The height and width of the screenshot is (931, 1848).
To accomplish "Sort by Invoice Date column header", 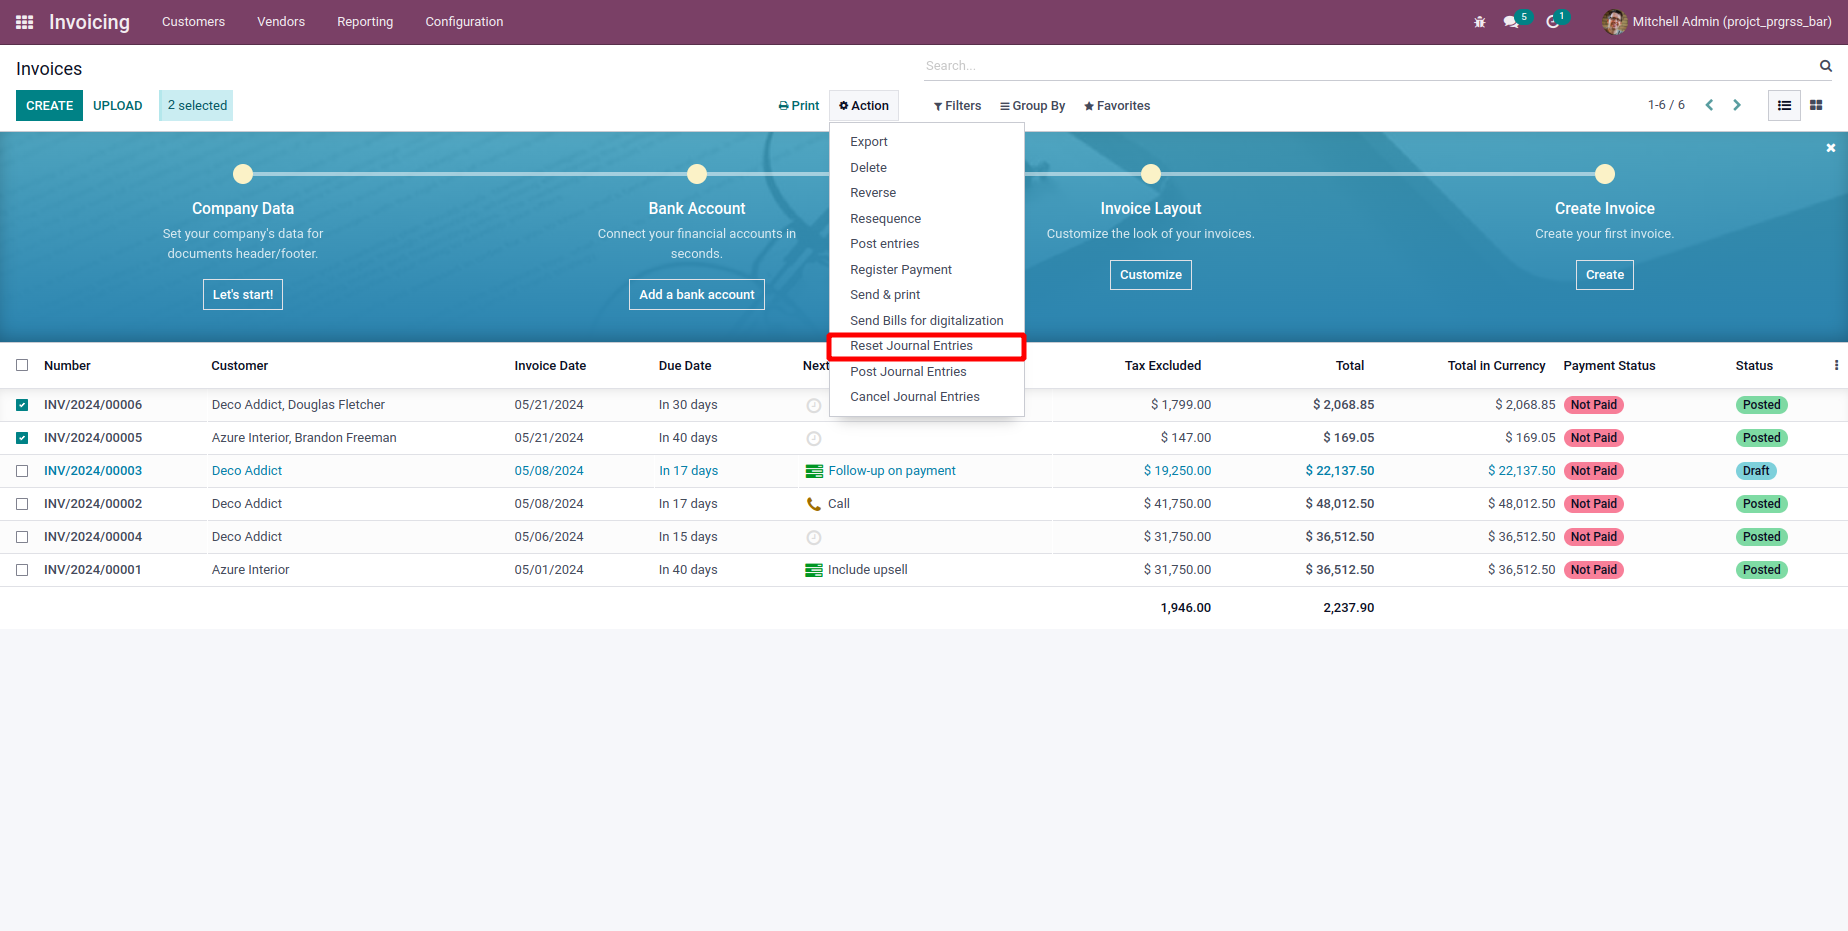I will coord(550,366).
